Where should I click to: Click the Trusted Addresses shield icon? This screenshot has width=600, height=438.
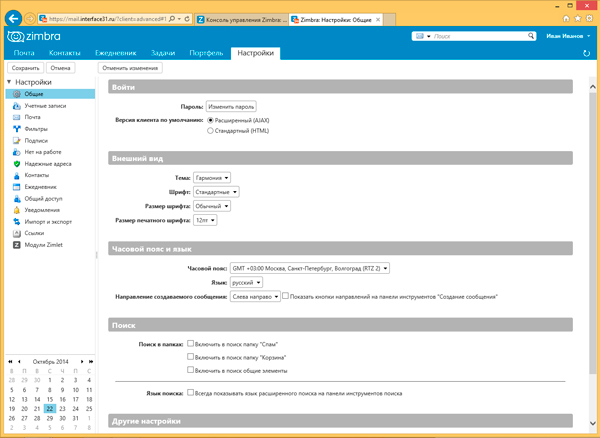click(x=17, y=163)
